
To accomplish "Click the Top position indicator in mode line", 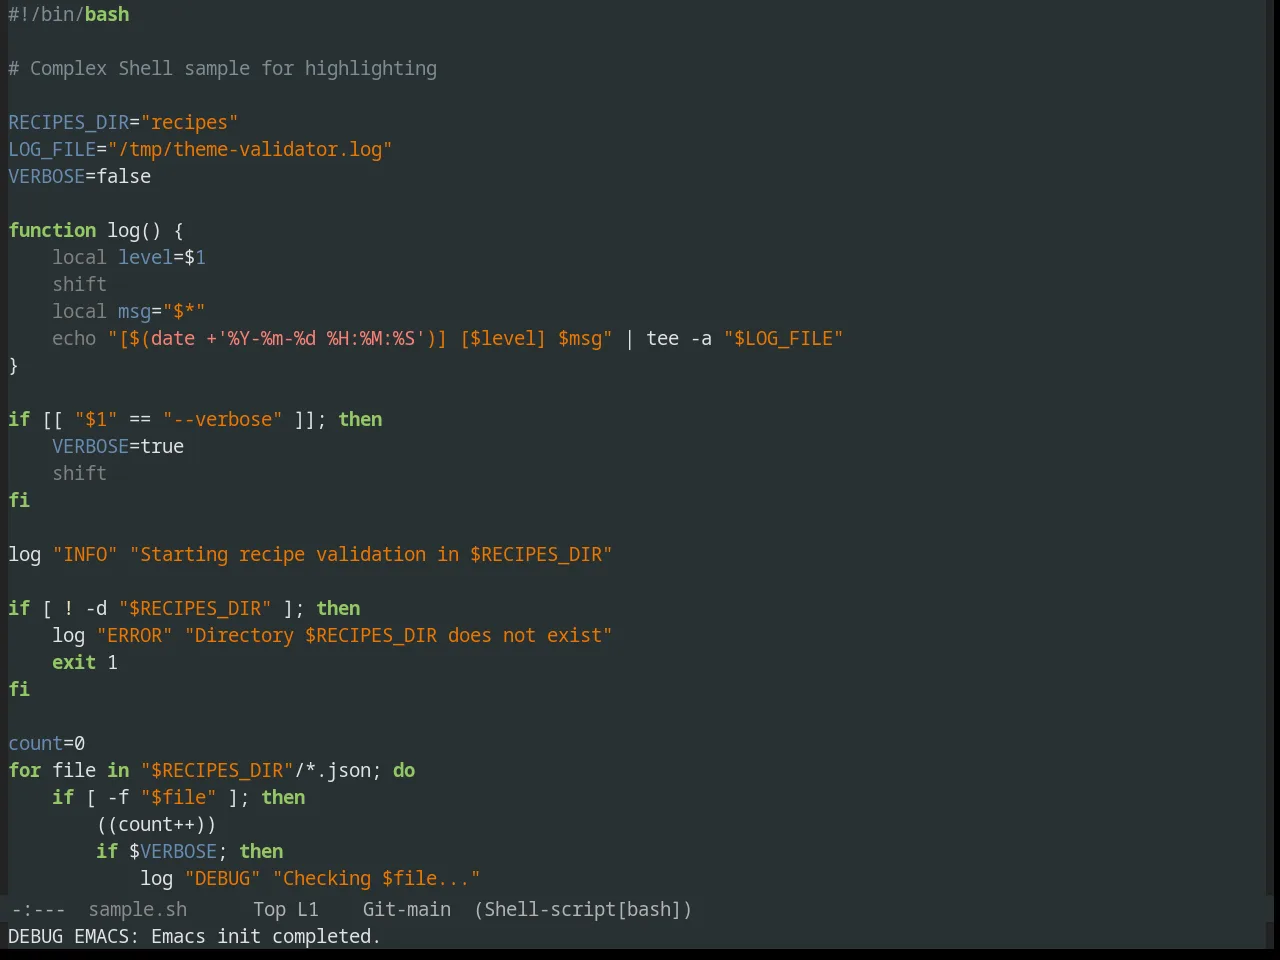I will (x=269, y=910).
